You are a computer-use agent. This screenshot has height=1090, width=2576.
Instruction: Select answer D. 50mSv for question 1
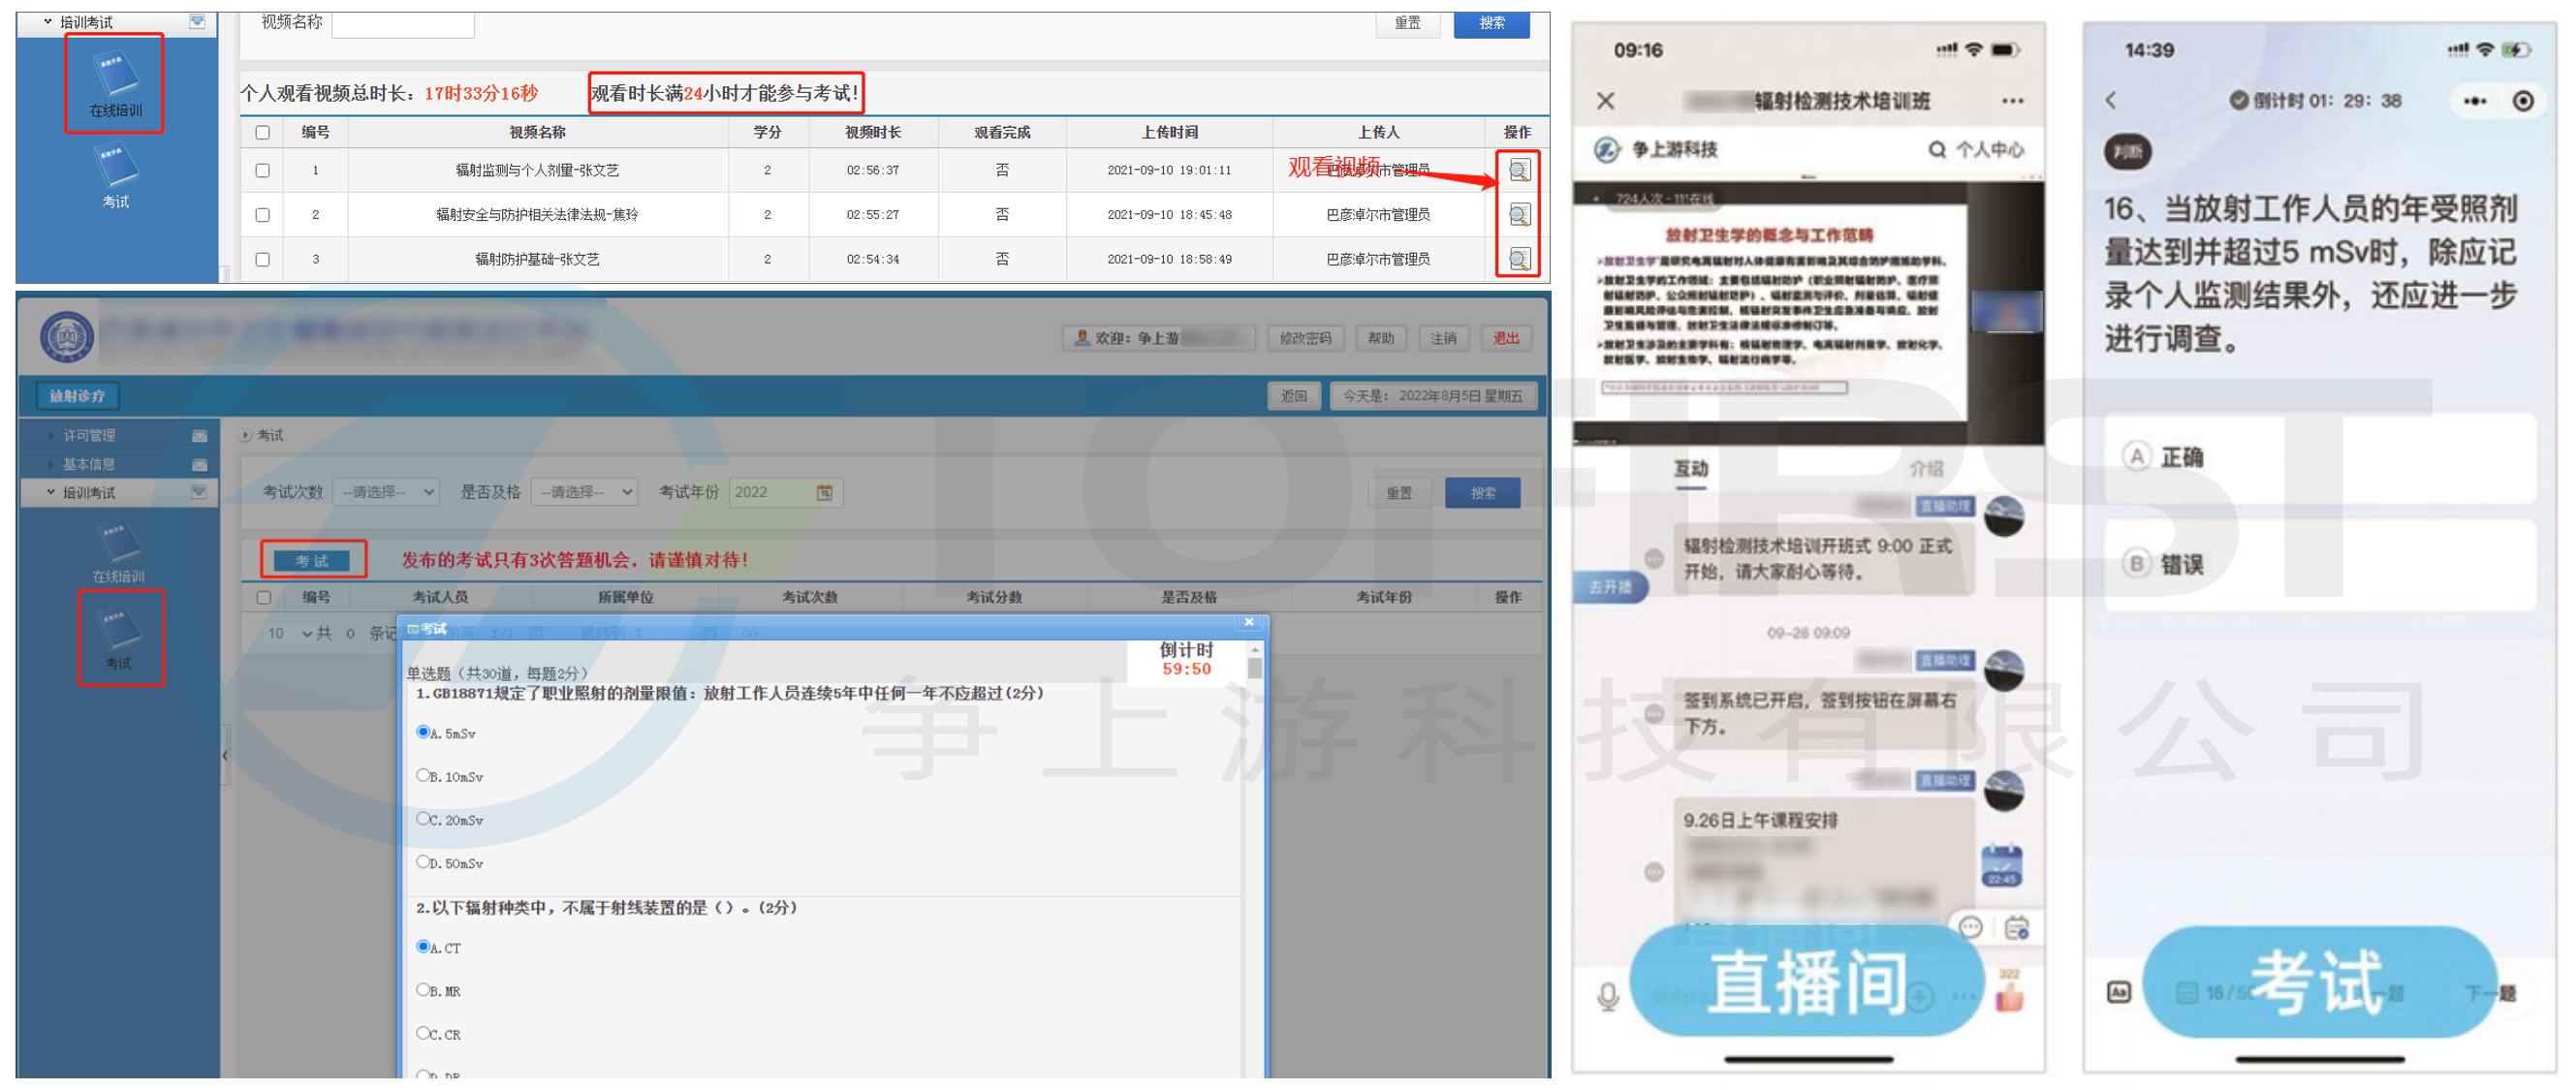pos(423,861)
